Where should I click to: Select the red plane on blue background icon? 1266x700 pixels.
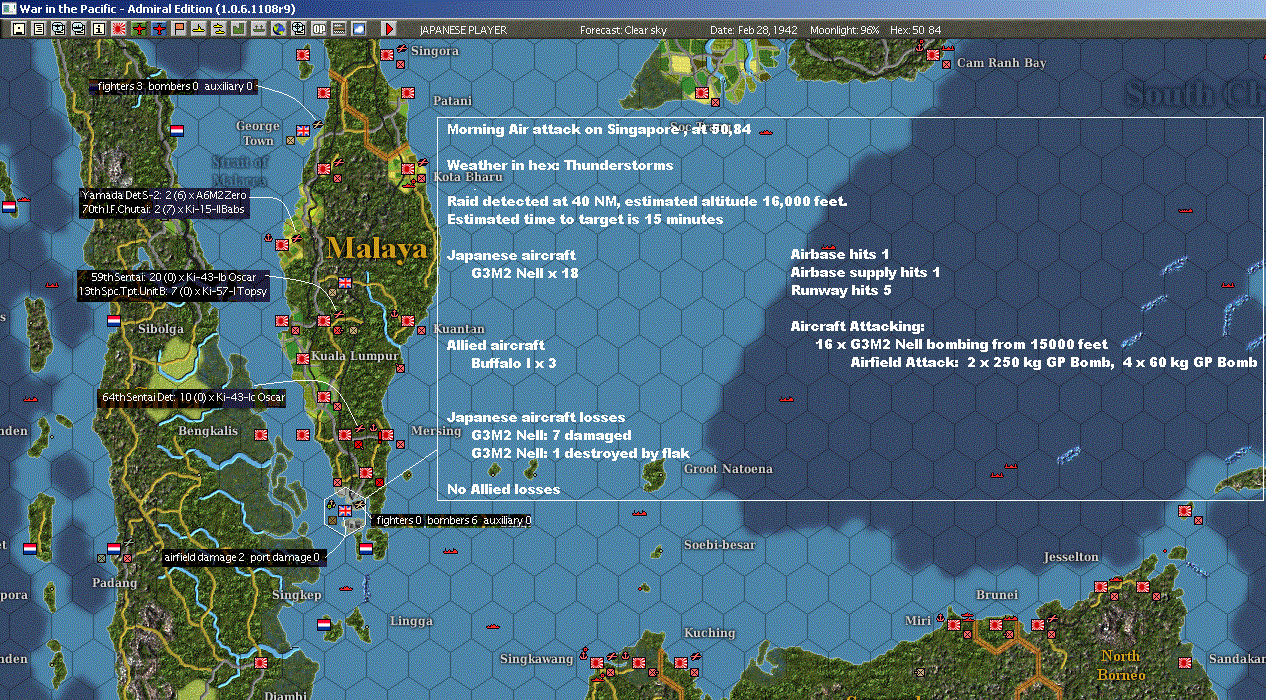click(x=160, y=29)
